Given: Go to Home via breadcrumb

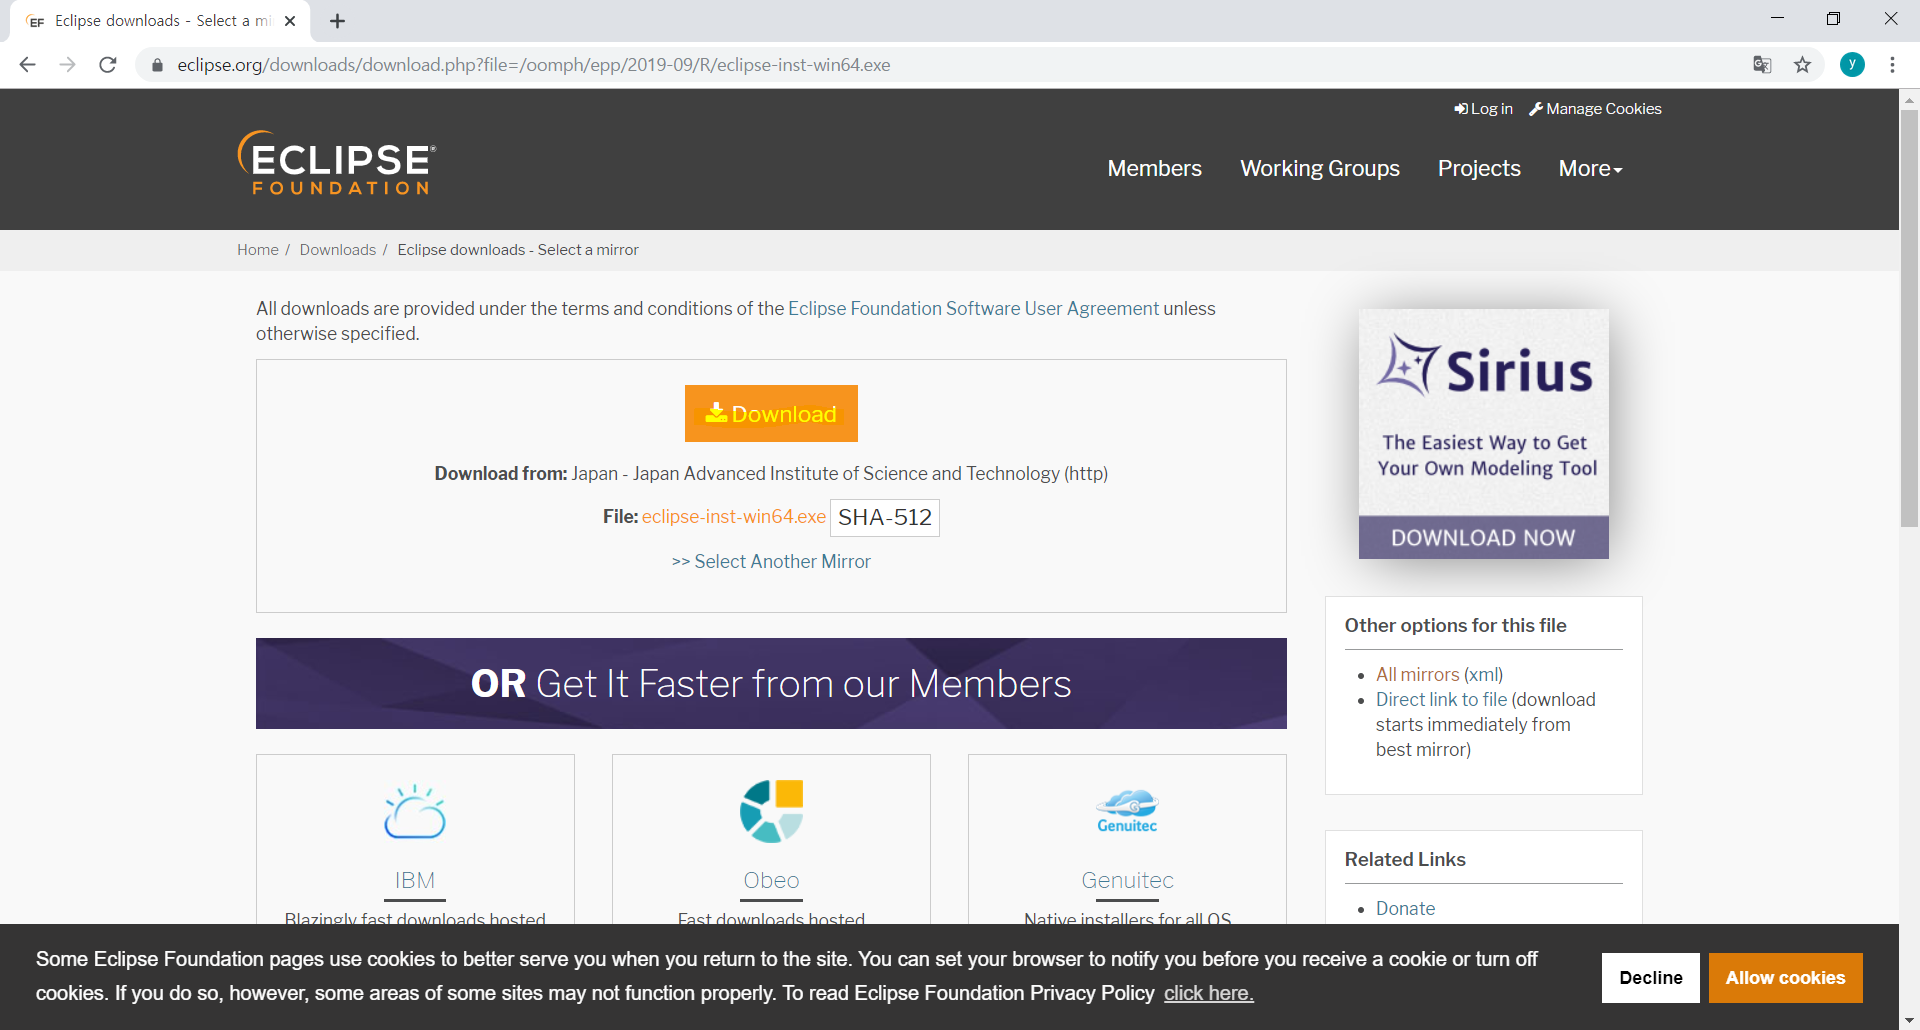Looking at the screenshot, I should (x=258, y=250).
